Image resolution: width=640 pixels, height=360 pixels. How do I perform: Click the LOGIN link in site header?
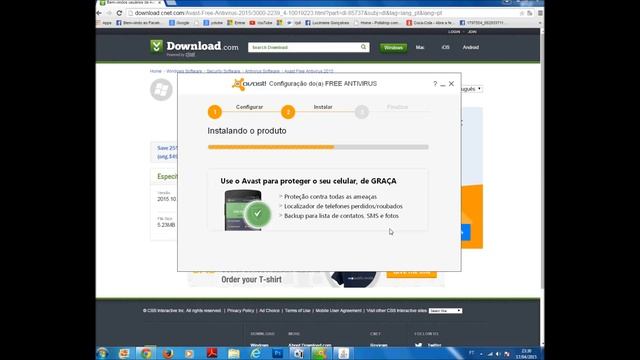pos(454,32)
